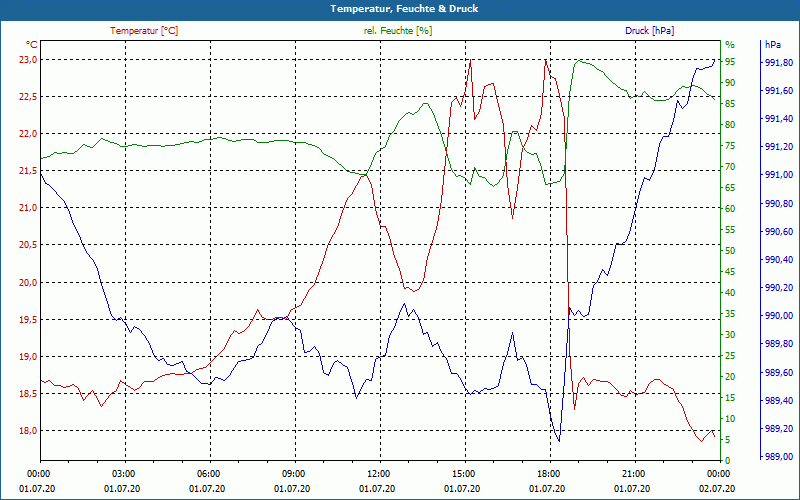Click the 18,0 temperature axis value
This screenshot has height=500, width=800.
(x=28, y=431)
